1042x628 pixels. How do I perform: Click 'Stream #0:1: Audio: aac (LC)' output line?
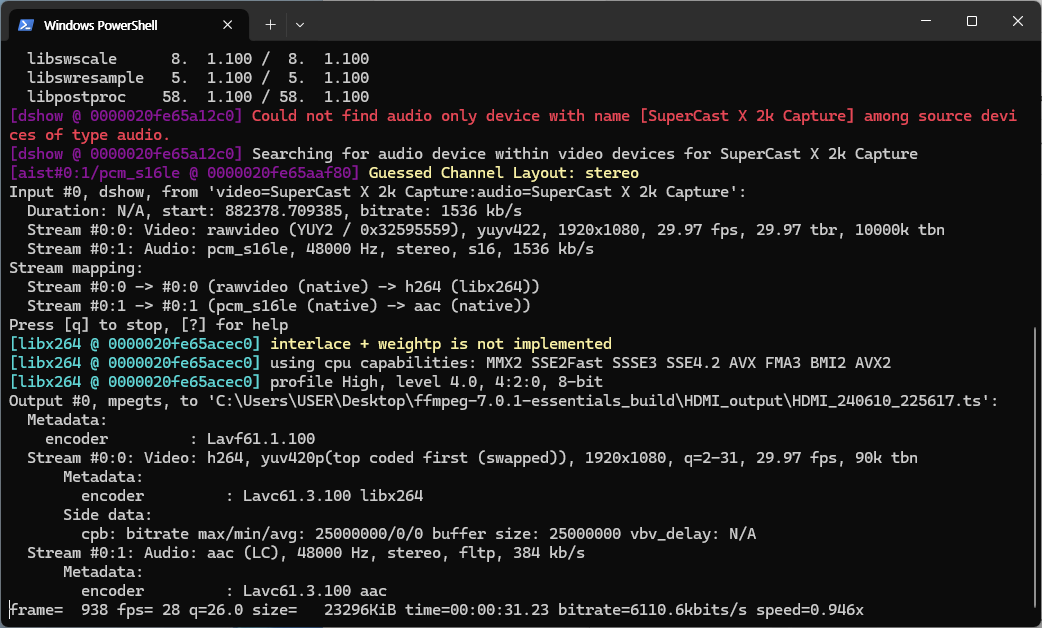pyautogui.click(x=306, y=553)
